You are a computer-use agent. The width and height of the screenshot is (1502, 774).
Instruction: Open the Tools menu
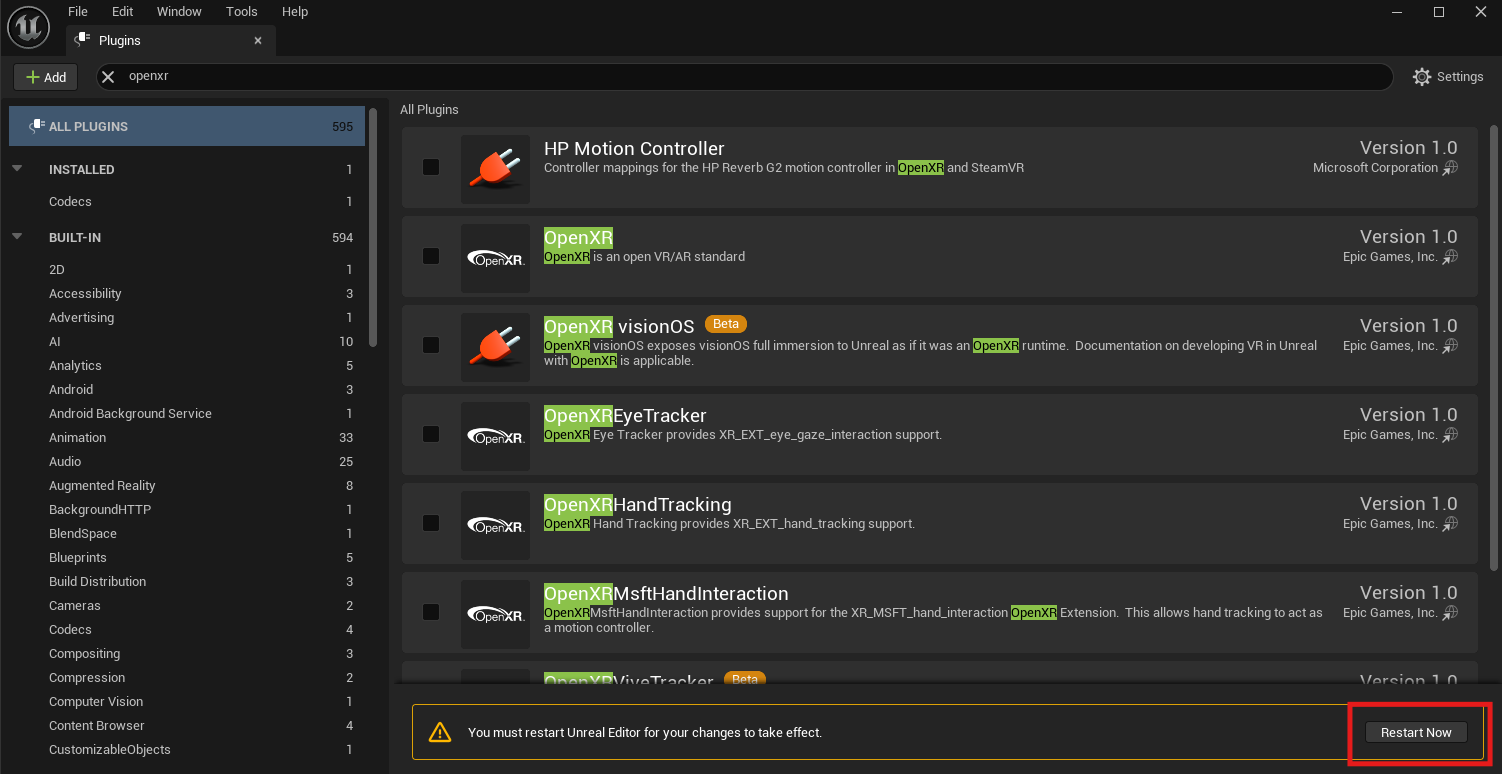coord(241,12)
